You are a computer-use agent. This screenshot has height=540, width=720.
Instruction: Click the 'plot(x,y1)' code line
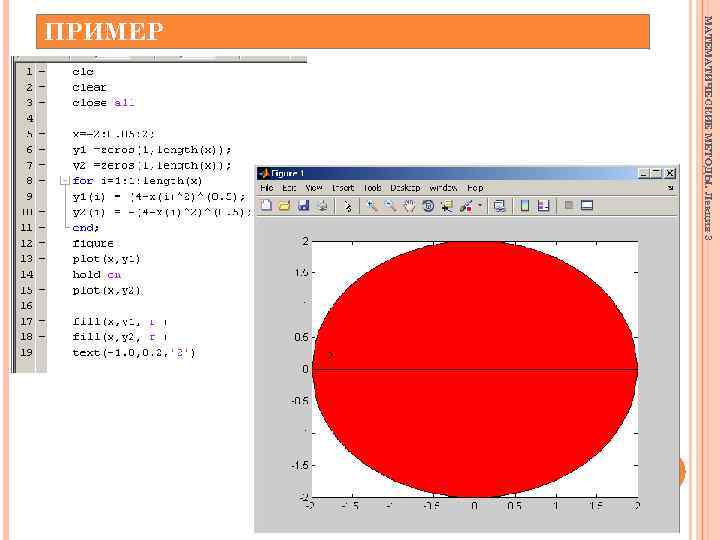(x=106, y=259)
